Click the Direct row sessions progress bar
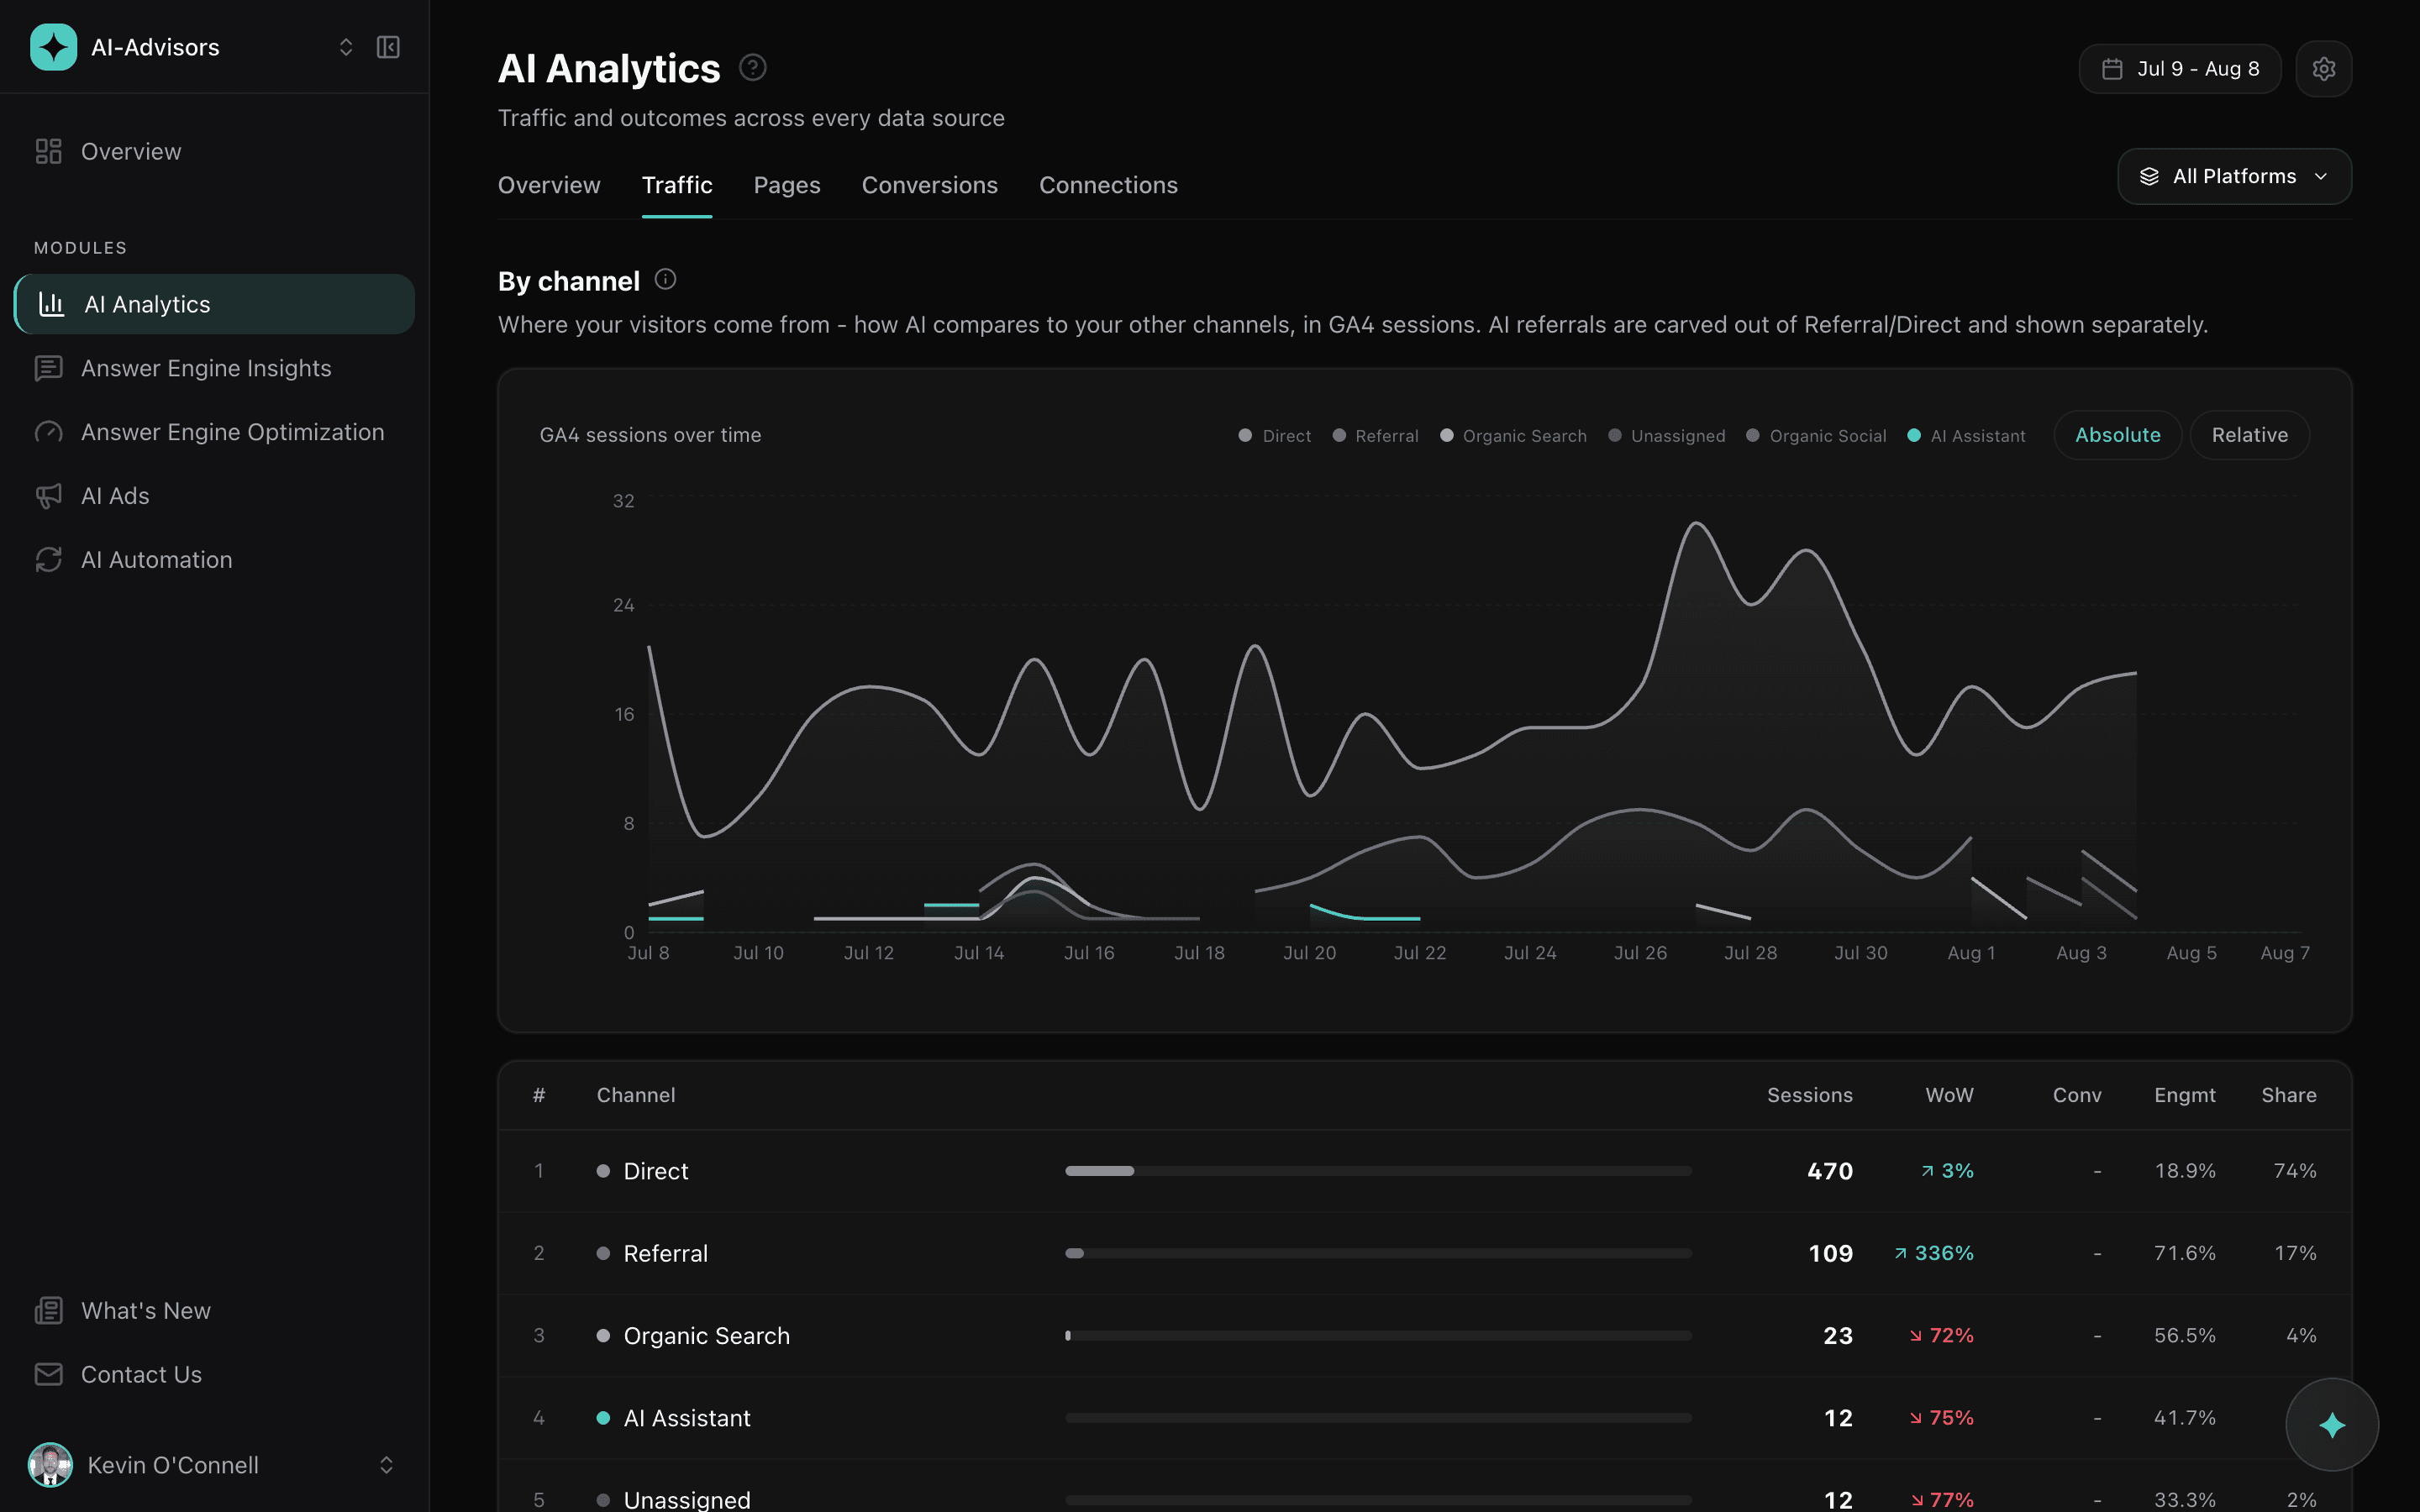 pyautogui.click(x=1378, y=1171)
